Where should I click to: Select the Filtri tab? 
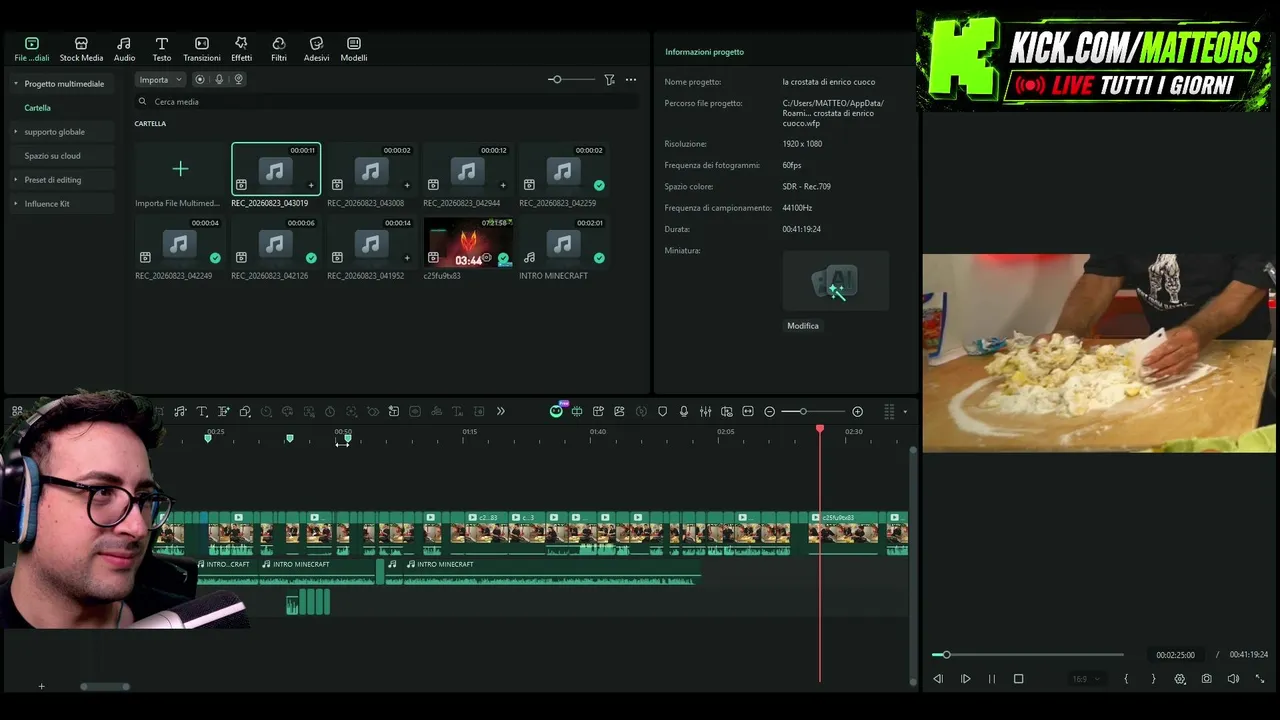[279, 49]
